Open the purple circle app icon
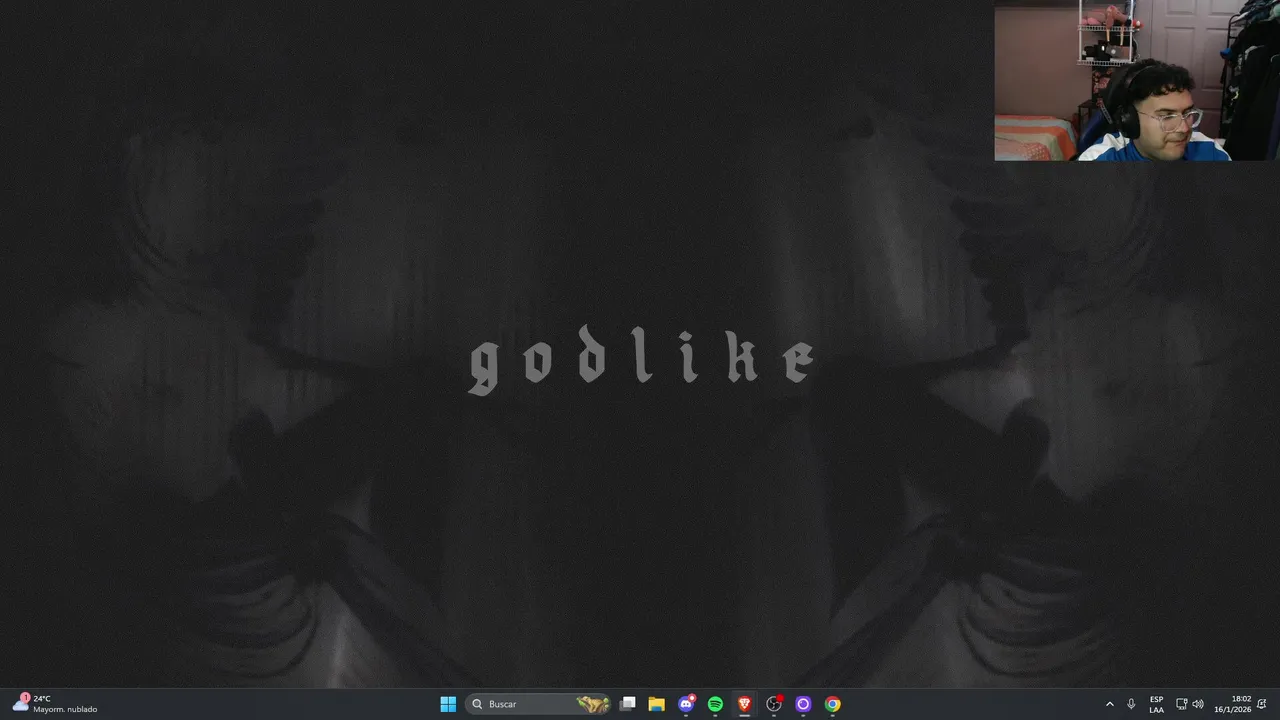The image size is (1280, 720). pos(803,704)
